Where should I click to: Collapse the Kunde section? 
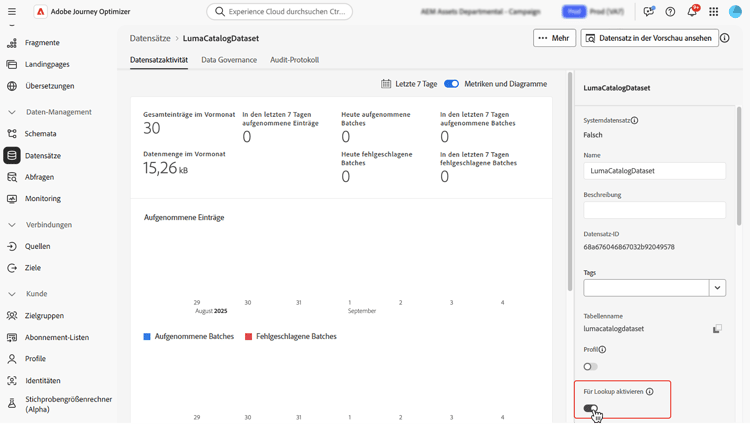tap(12, 294)
